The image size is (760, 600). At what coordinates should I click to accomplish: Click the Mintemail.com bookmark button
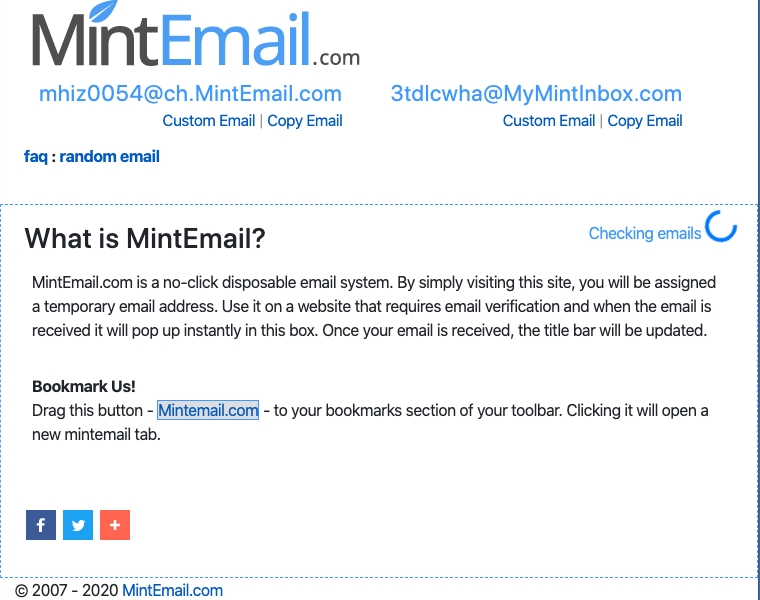point(208,410)
